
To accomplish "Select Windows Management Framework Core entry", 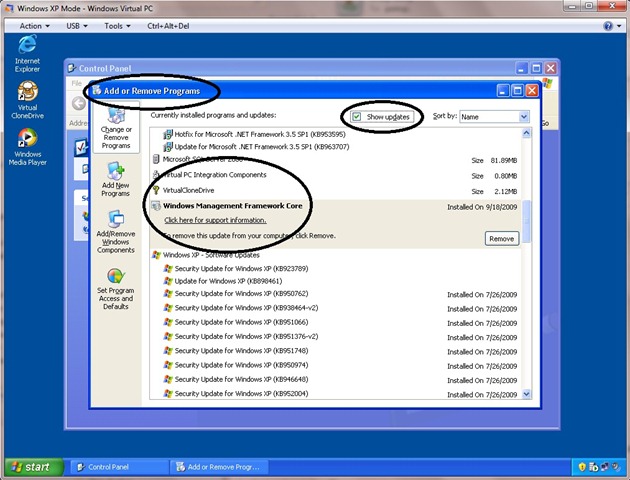I will tap(233, 206).
